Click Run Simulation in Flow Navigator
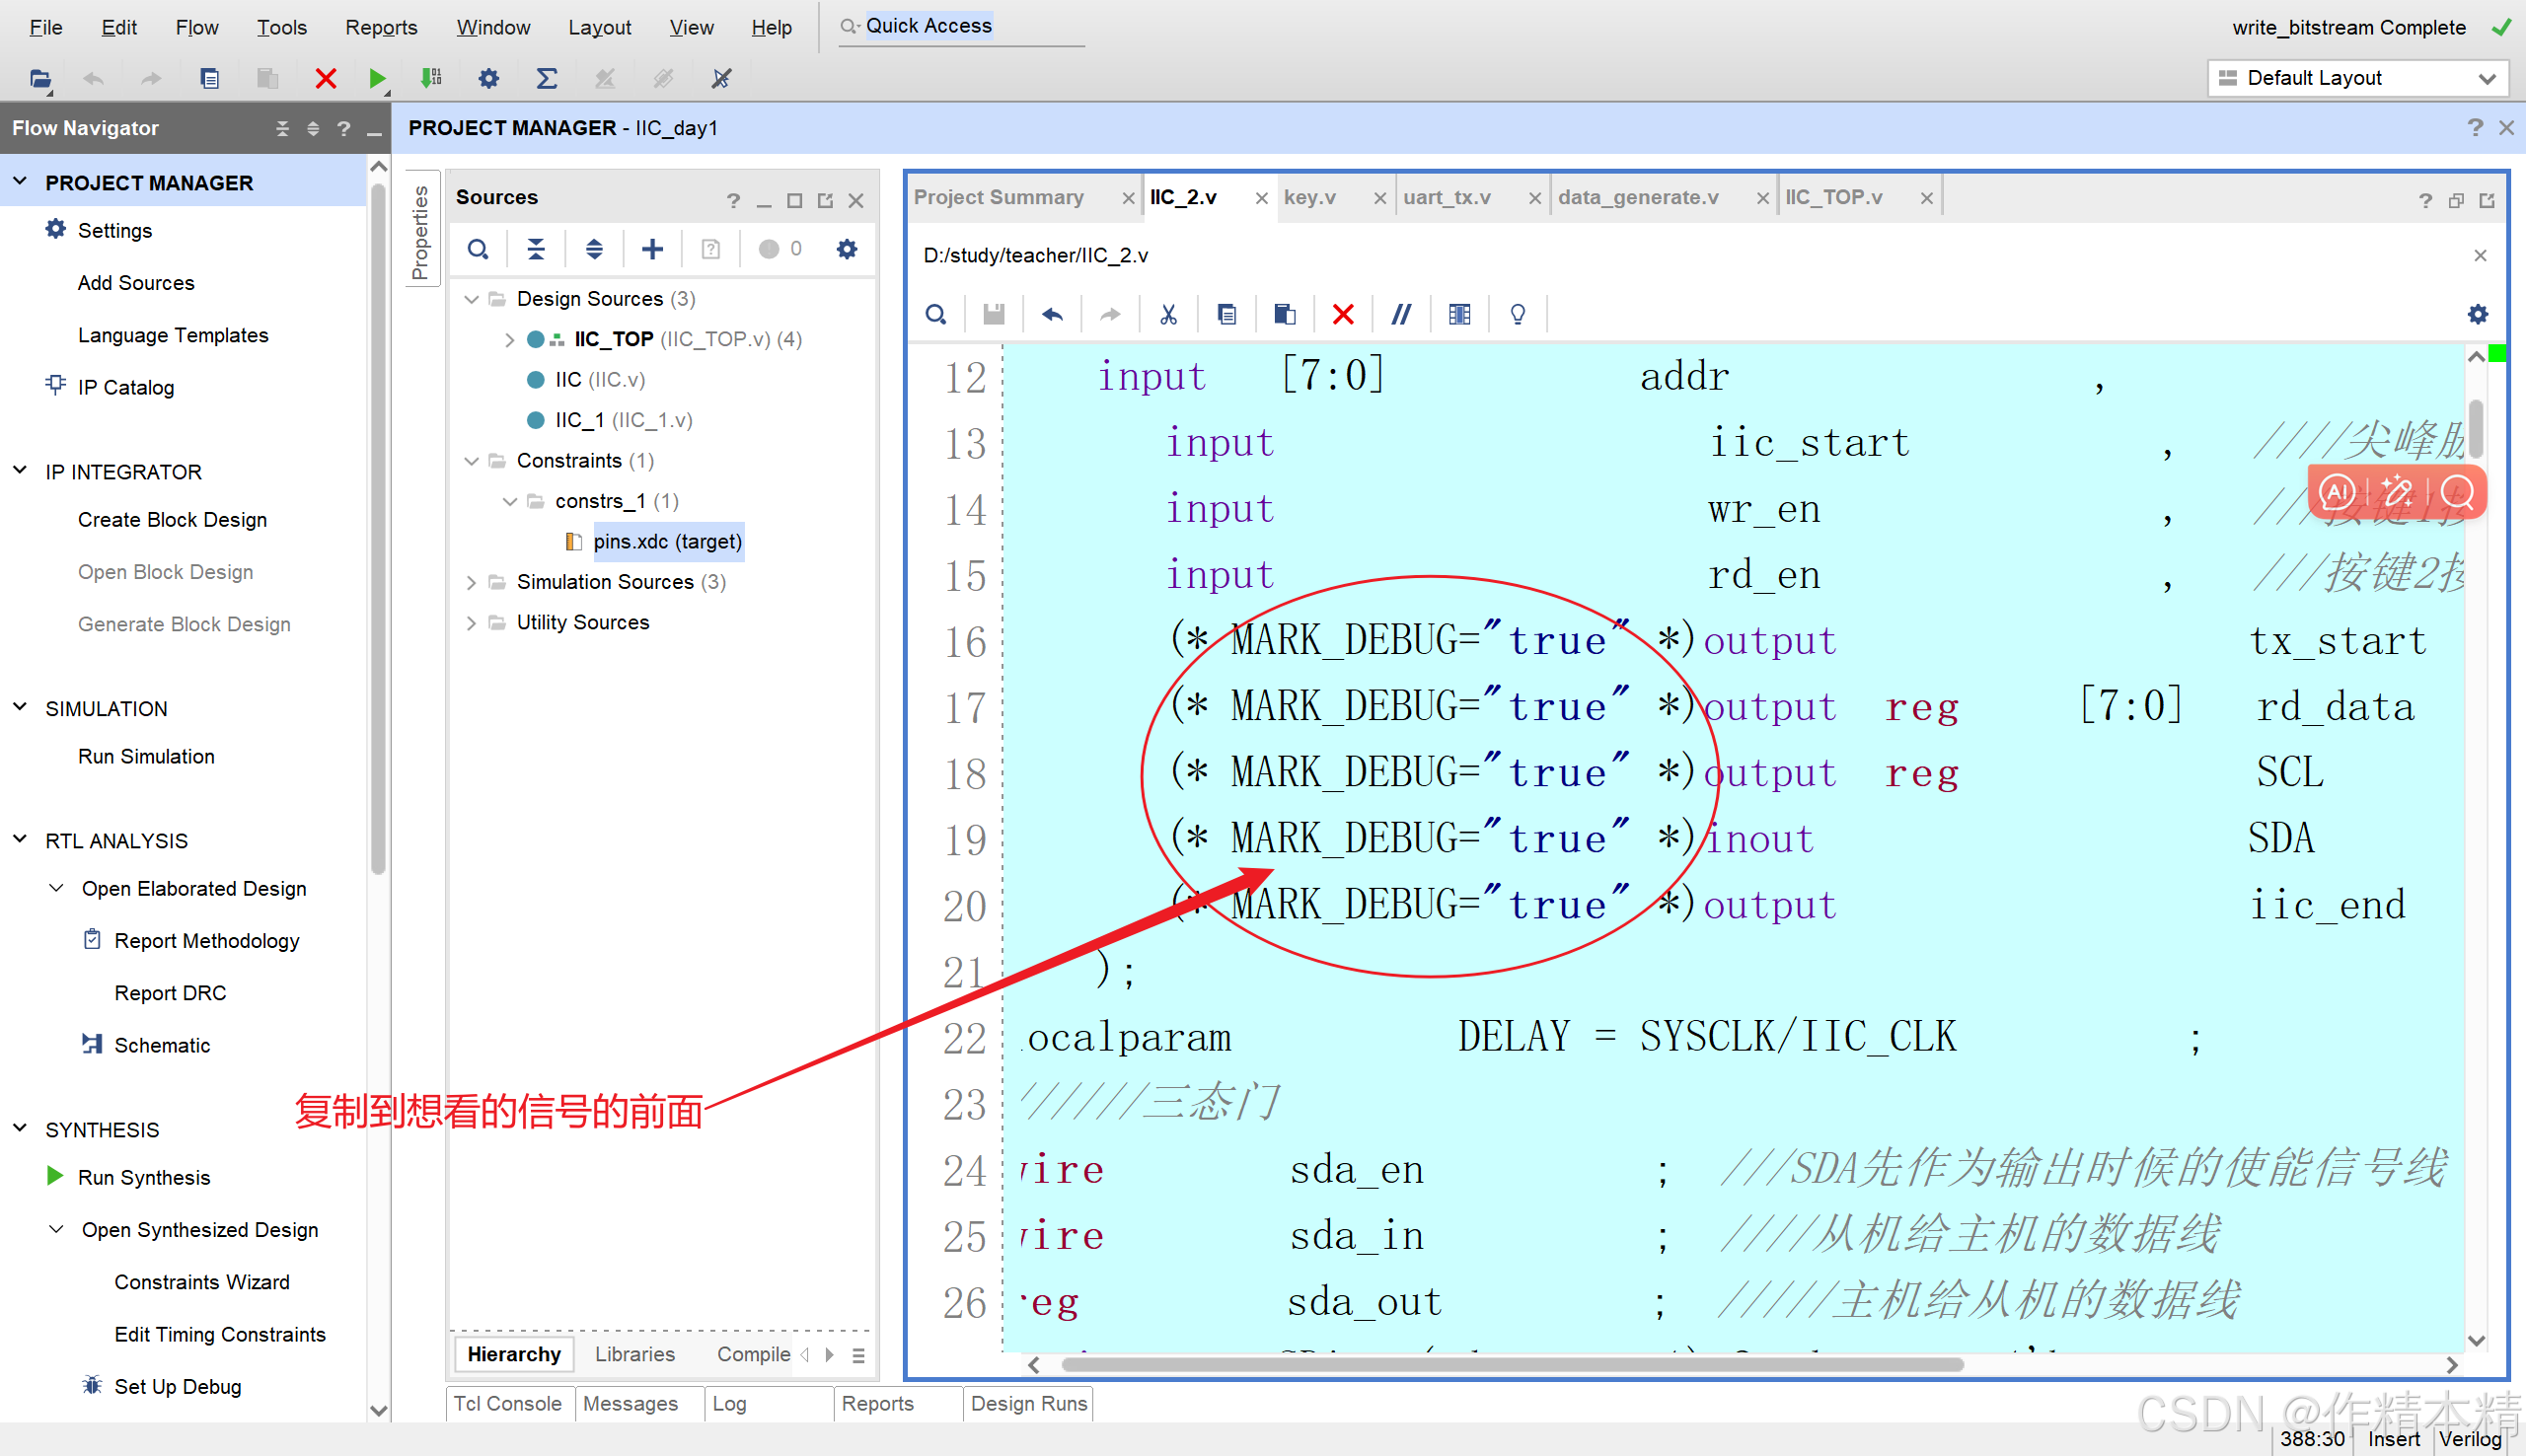 pyautogui.click(x=146, y=757)
